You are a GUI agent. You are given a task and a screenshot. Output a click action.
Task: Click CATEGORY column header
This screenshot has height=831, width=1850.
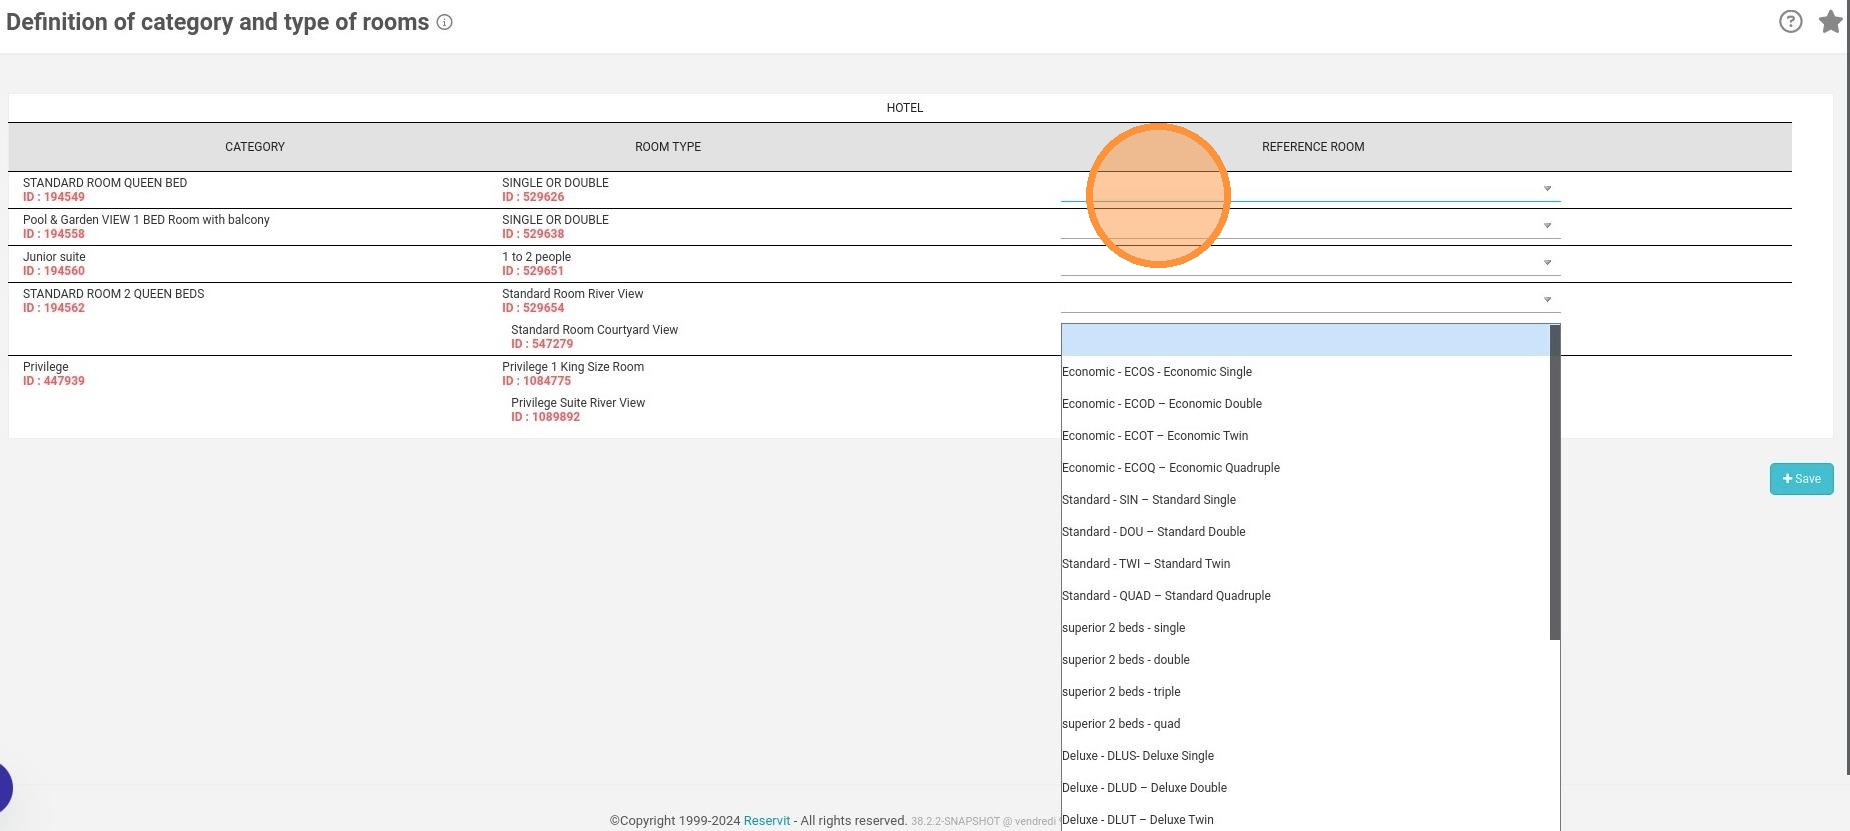pyautogui.click(x=255, y=147)
